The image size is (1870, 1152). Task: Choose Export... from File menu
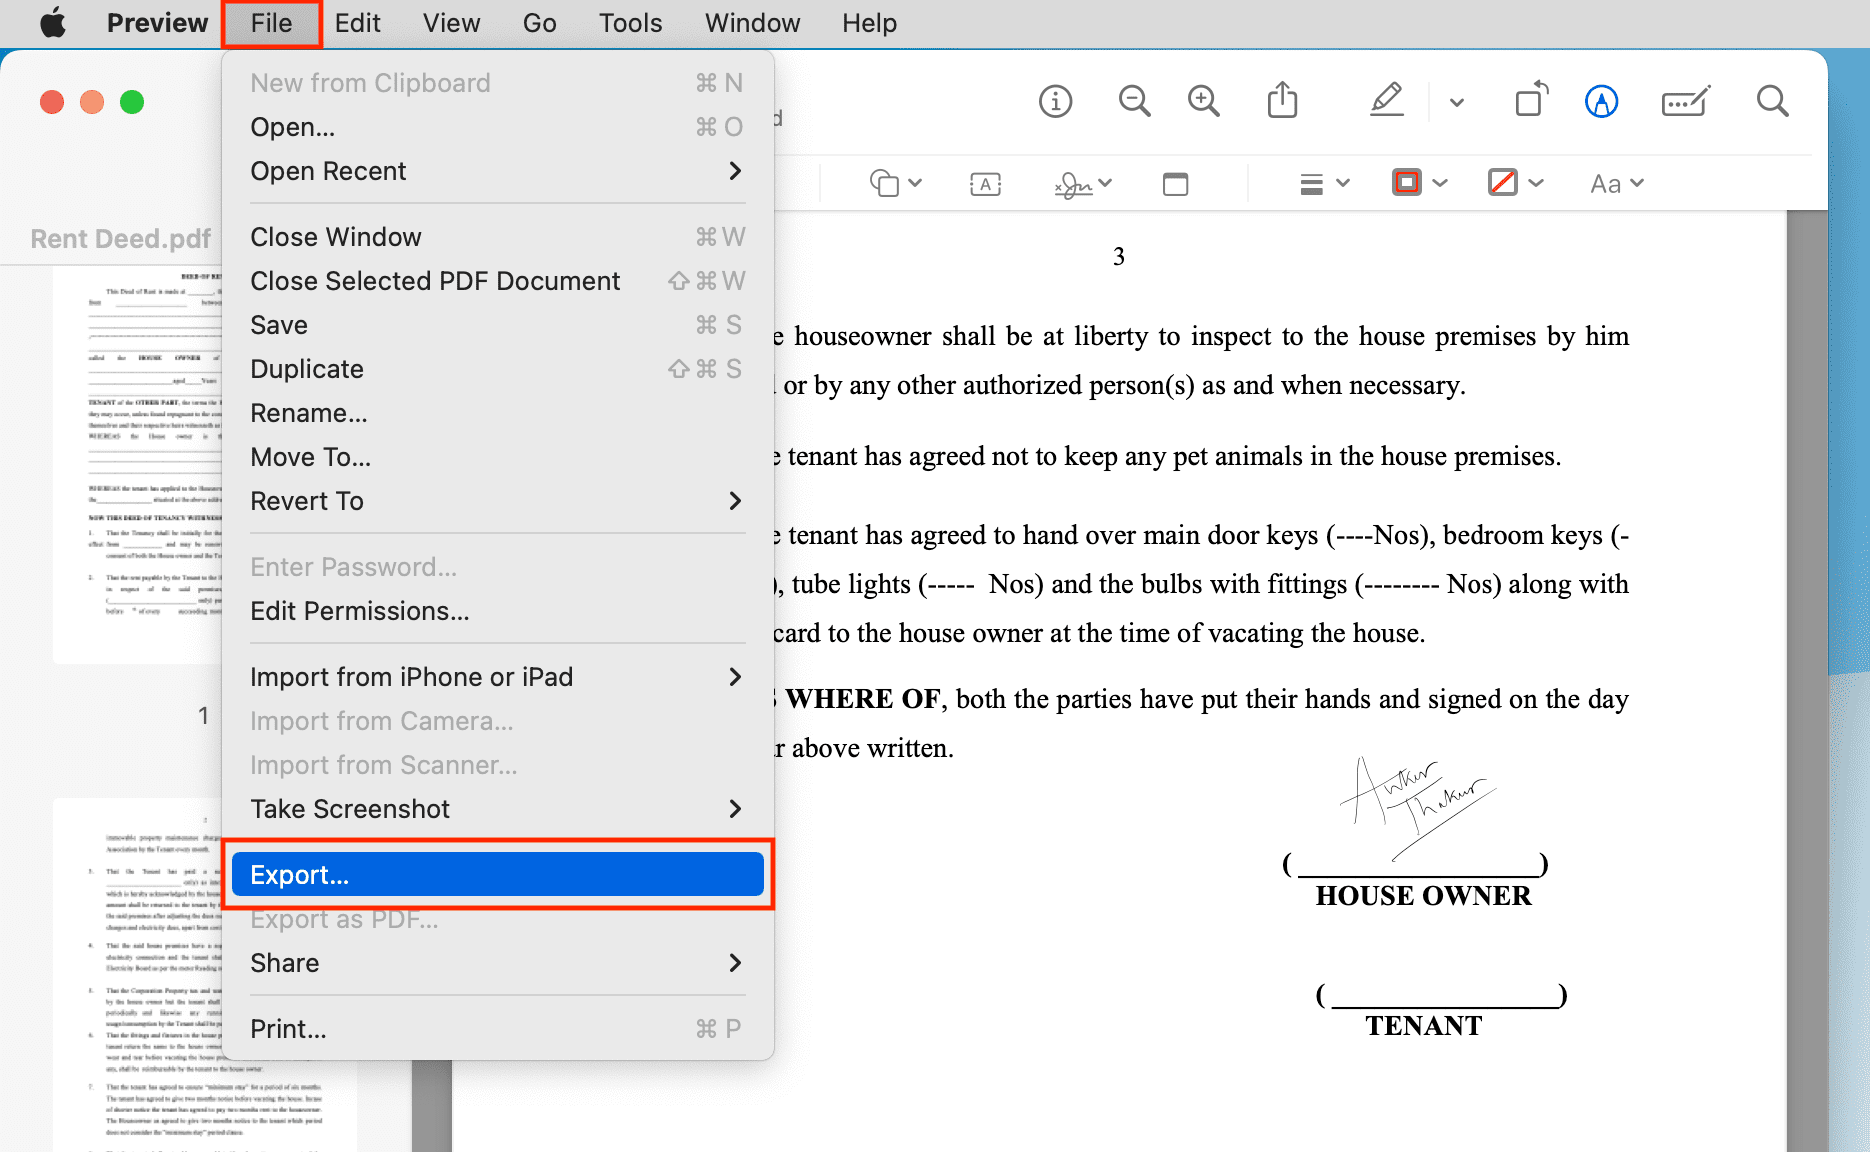pyautogui.click(x=497, y=875)
